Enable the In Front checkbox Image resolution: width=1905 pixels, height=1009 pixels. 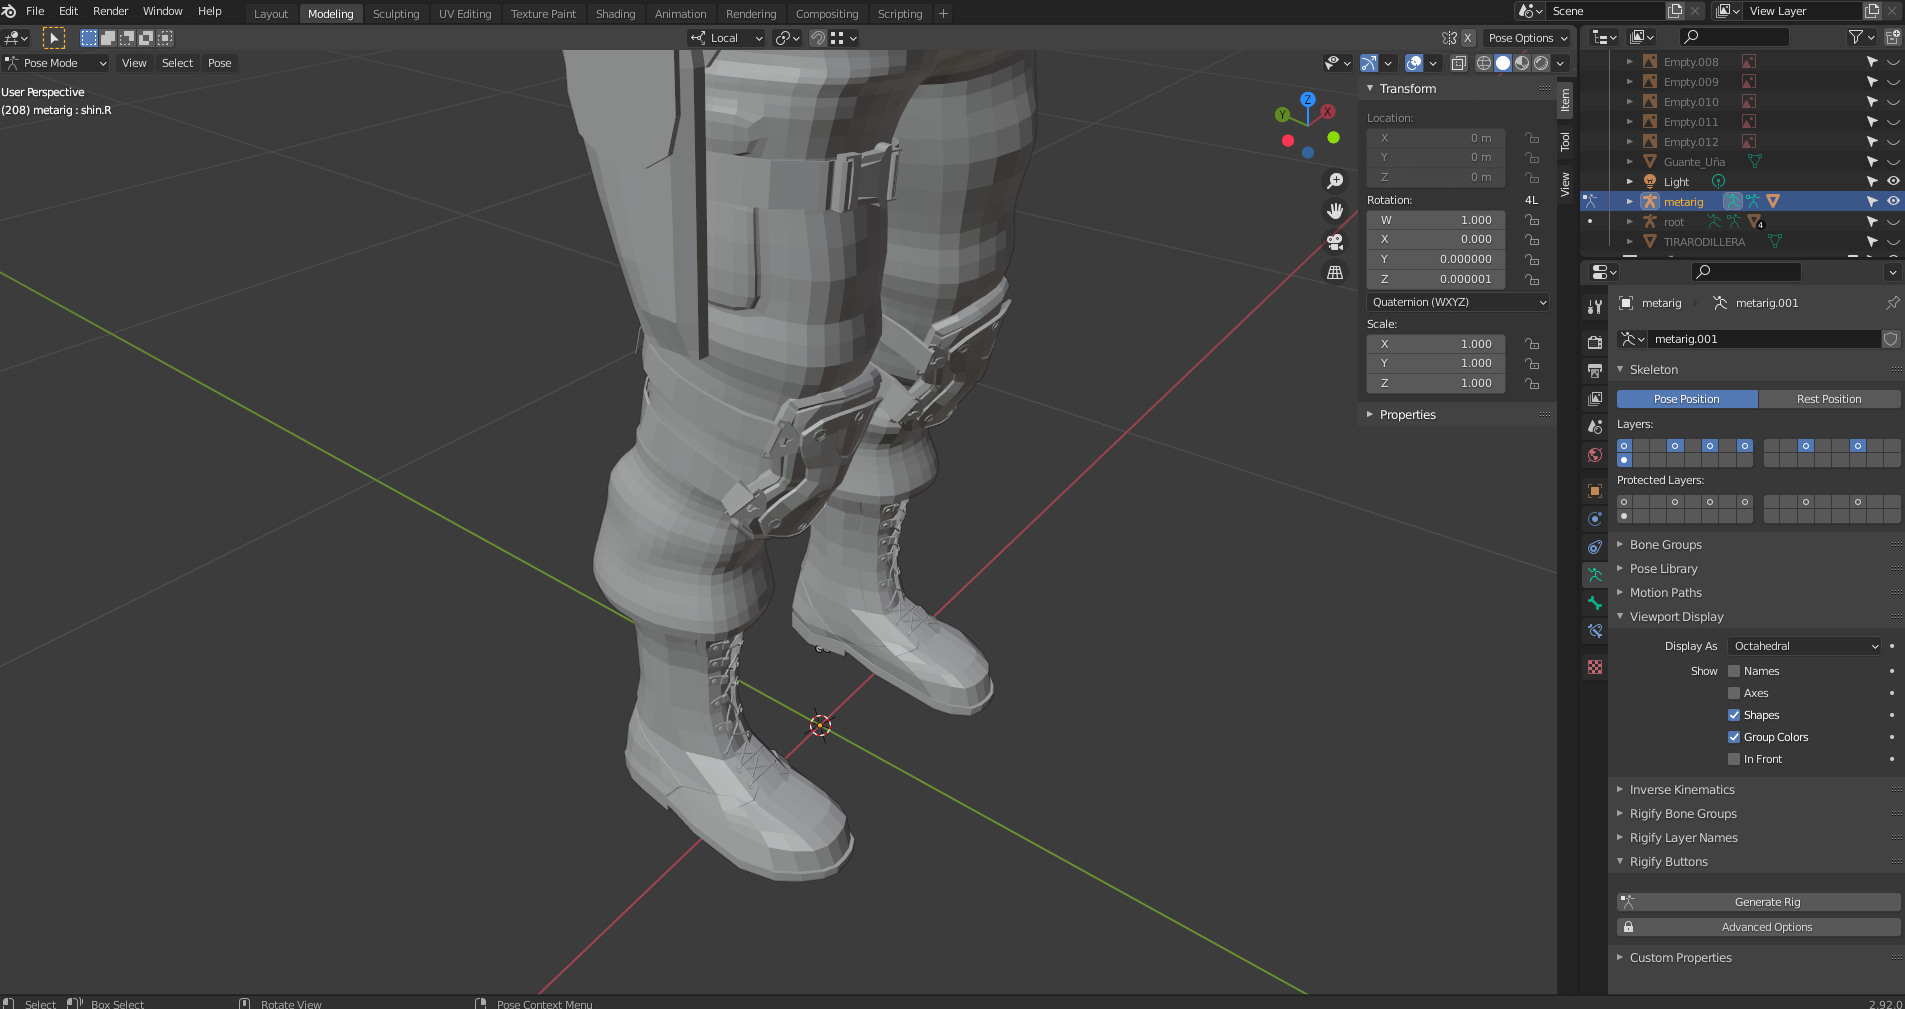pyautogui.click(x=1734, y=759)
